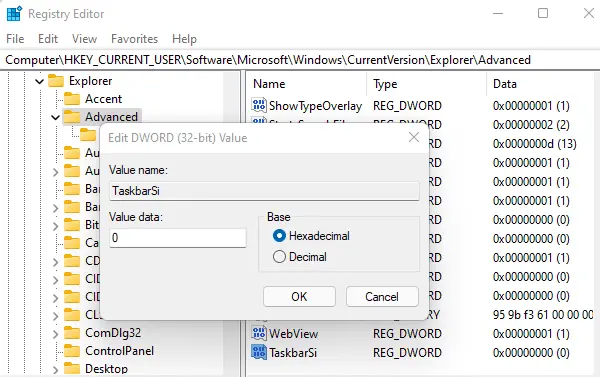Select the ShowTypeOverlay value name
Screen dimensions: 600x377
click(315, 106)
